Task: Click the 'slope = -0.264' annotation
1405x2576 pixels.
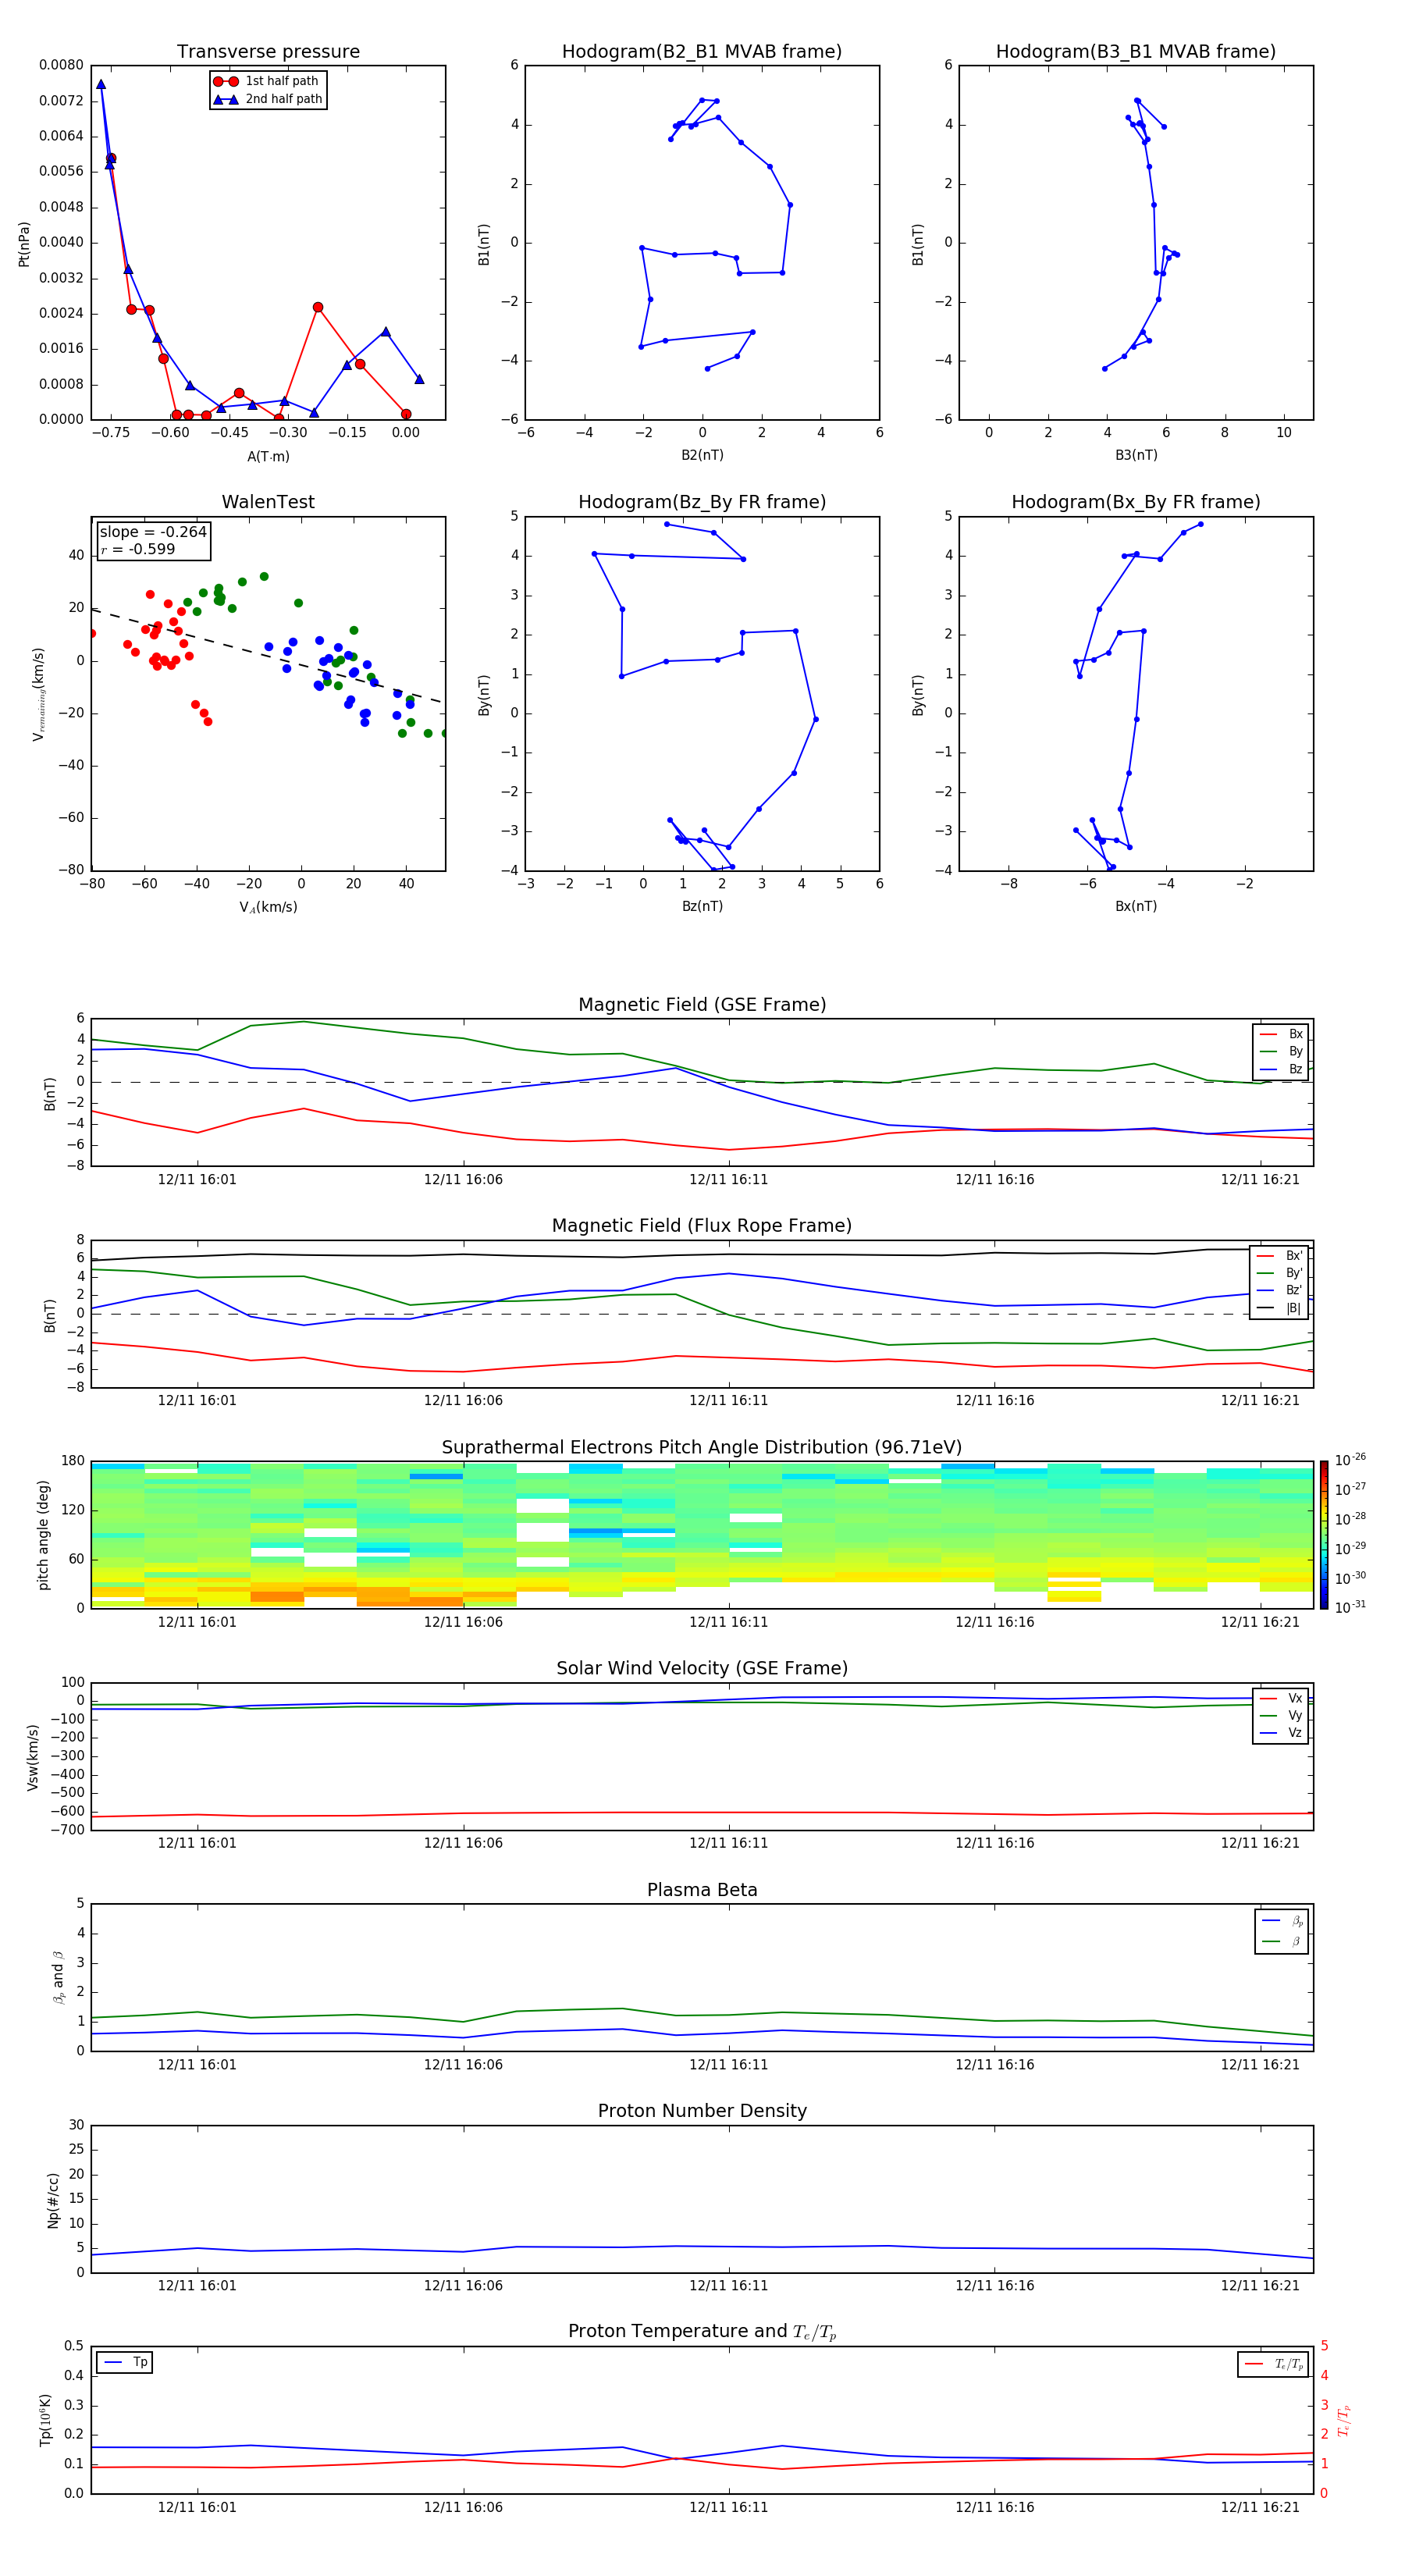Action: [x=153, y=532]
